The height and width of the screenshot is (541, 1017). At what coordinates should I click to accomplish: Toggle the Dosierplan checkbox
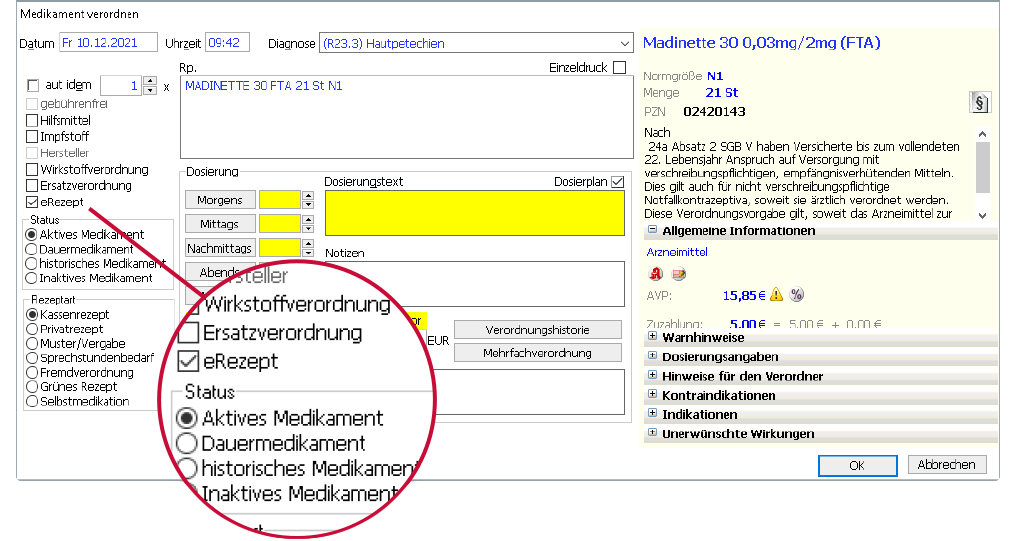point(617,182)
